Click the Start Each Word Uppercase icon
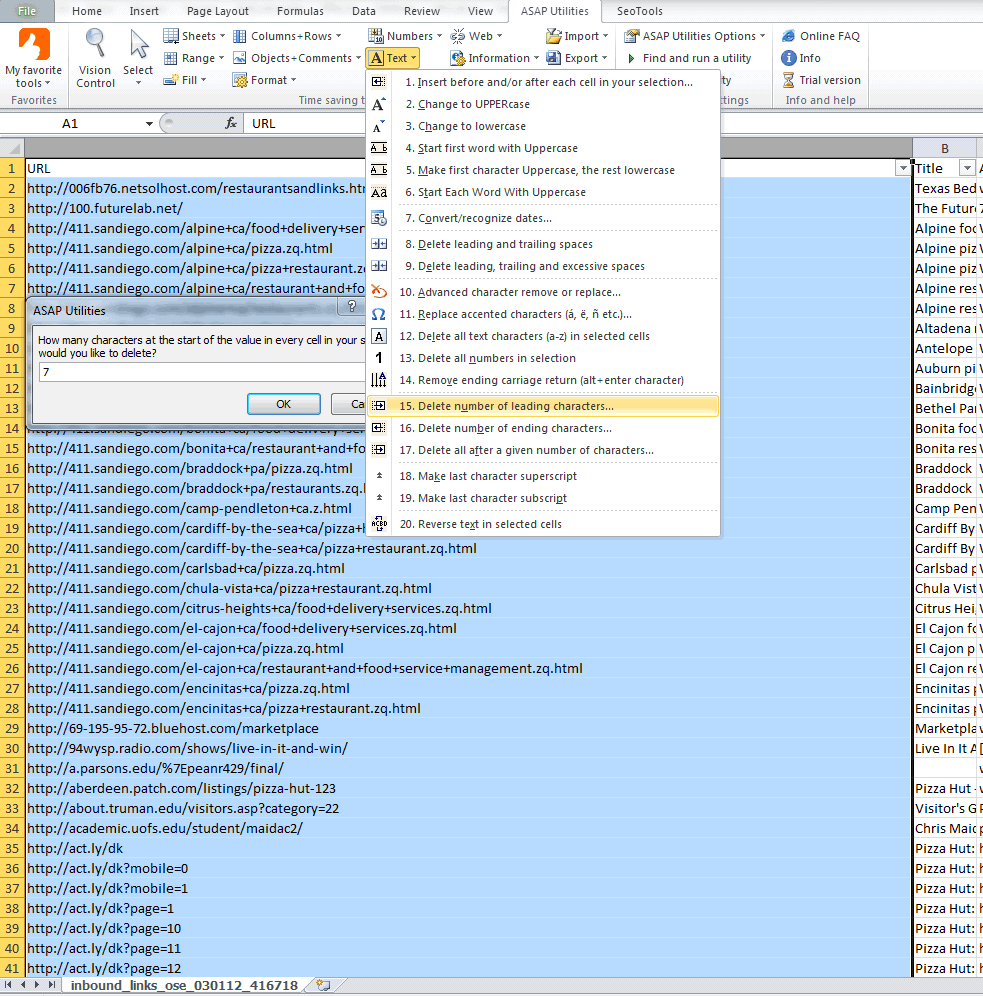Image resolution: width=983 pixels, height=996 pixels. tap(378, 192)
